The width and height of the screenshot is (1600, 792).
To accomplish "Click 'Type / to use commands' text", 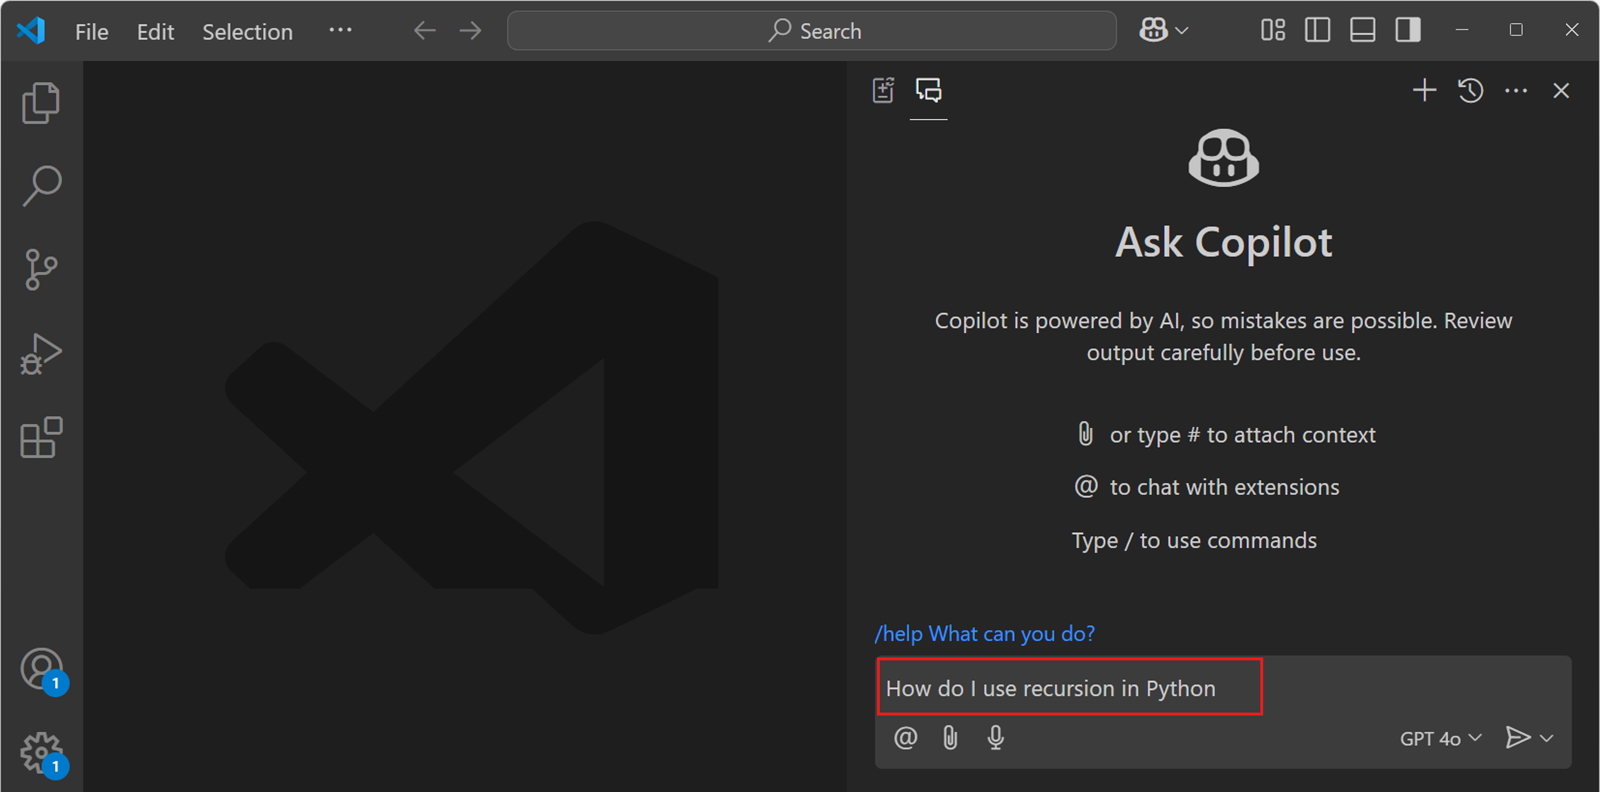I will [1194, 540].
